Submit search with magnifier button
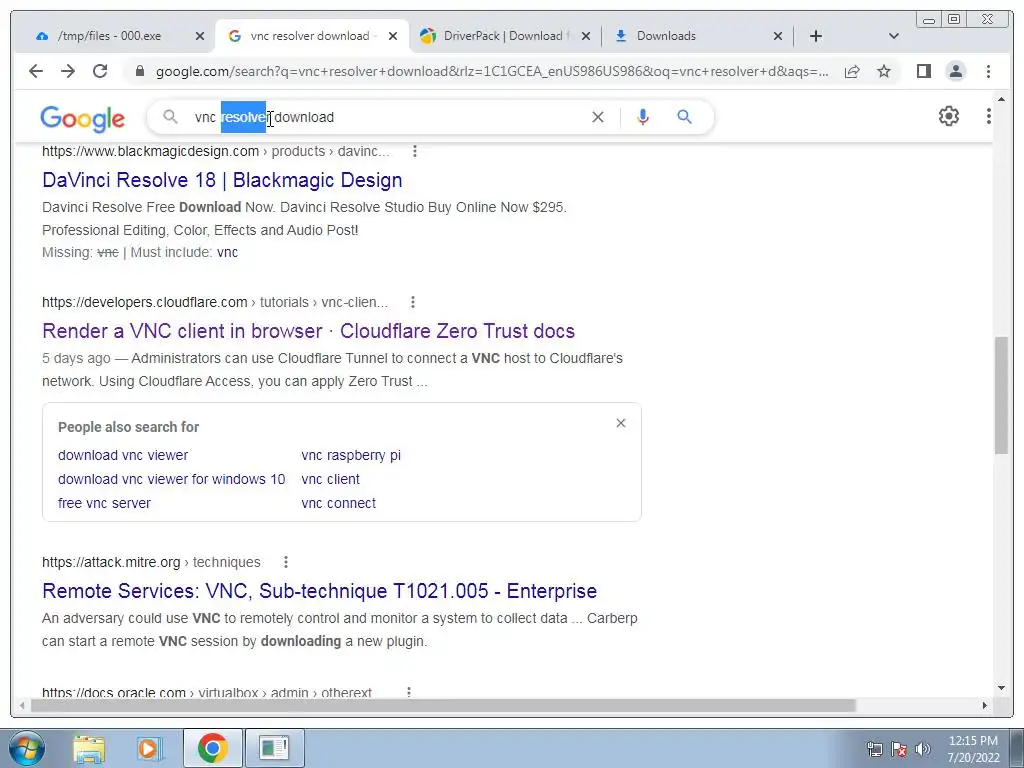Screen dimensions: 1024x768 tap(684, 117)
